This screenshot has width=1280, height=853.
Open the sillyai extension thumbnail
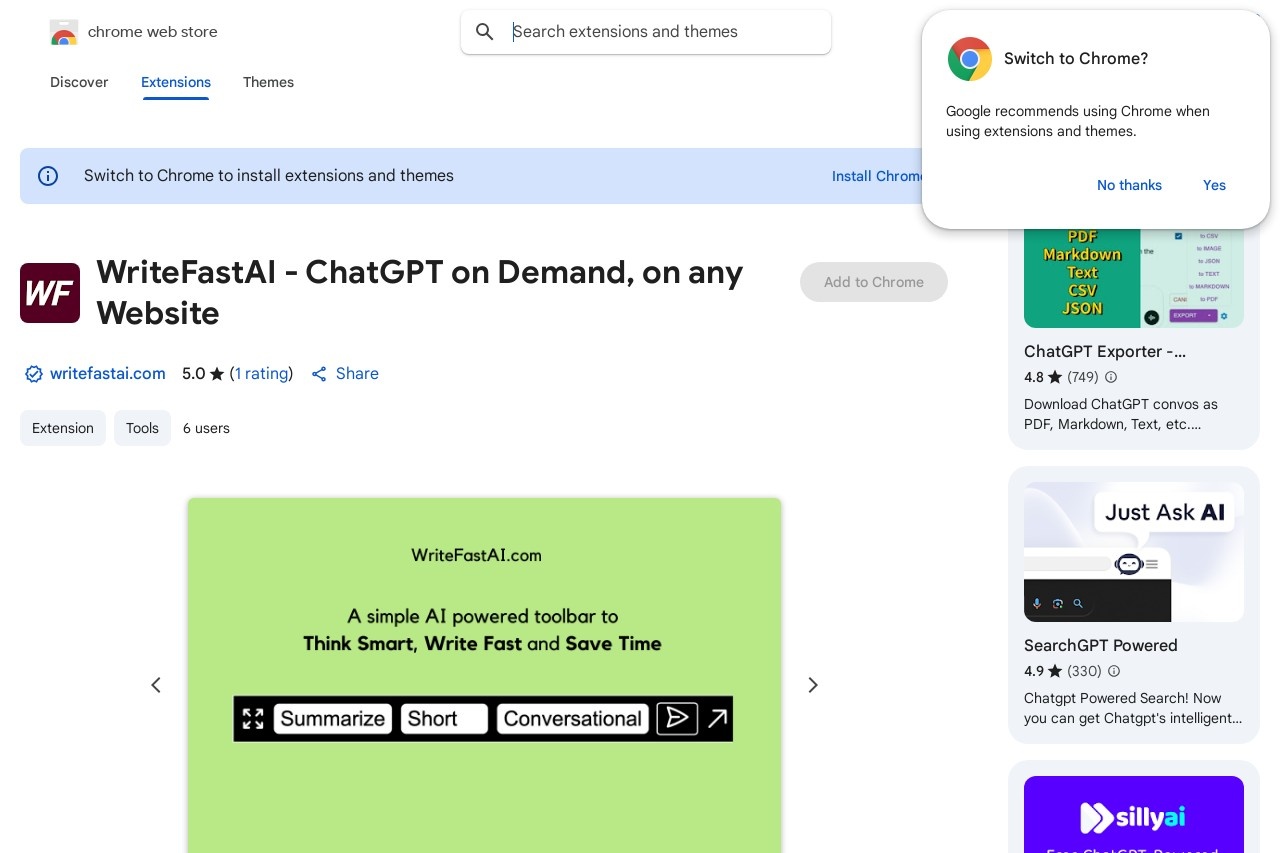pyautogui.click(x=1134, y=814)
